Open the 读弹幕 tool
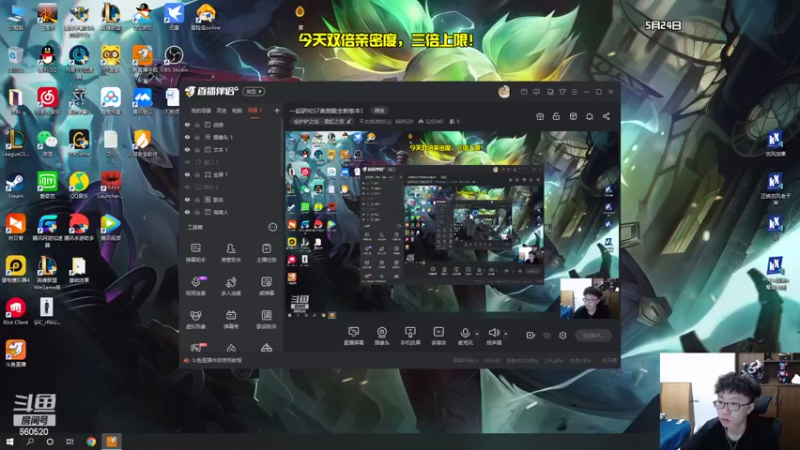 click(266, 286)
